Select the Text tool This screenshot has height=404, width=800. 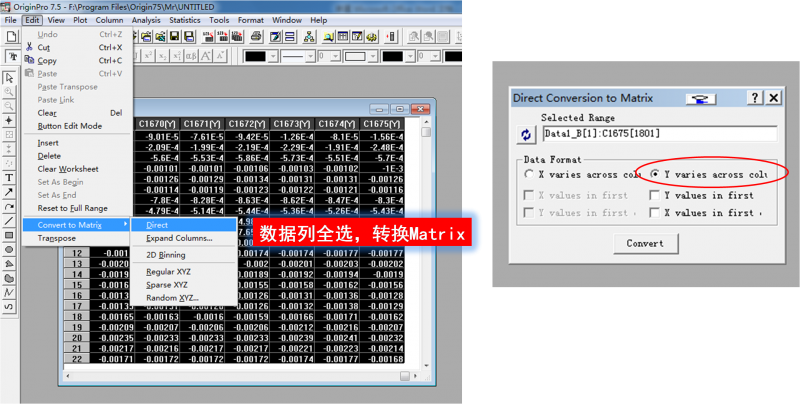tap(9, 178)
